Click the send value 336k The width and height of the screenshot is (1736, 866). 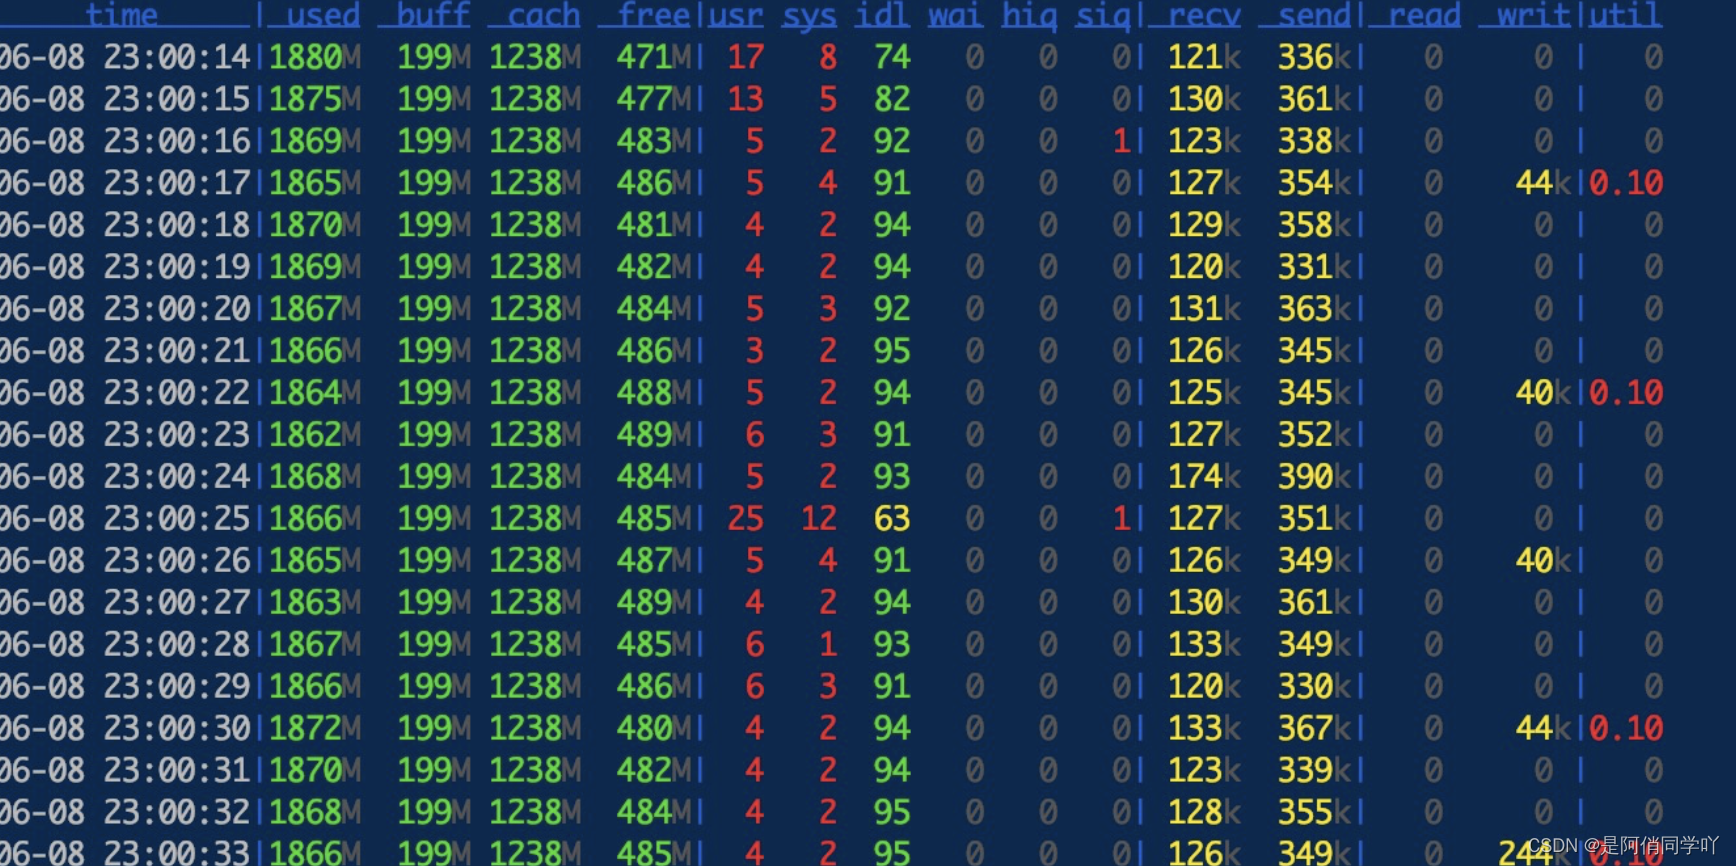[1314, 57]
